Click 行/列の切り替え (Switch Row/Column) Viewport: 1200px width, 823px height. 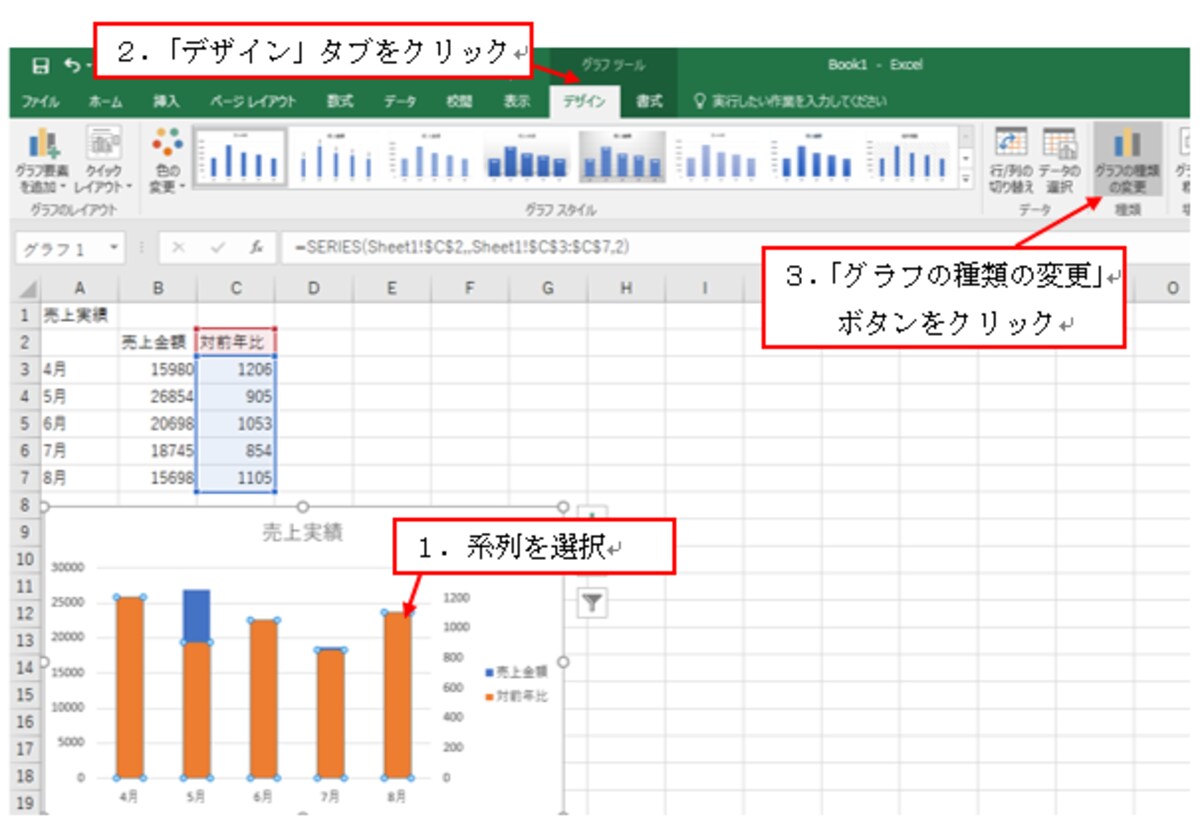click(x=1012, y=160)
